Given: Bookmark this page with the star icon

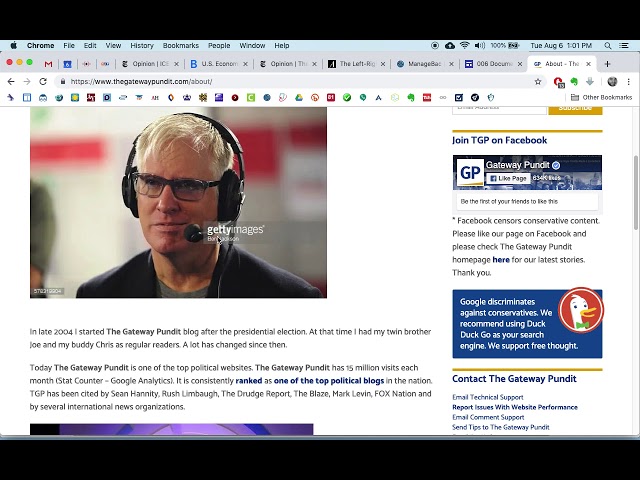Looking at the screenshot, I should [x=538, y=82].
